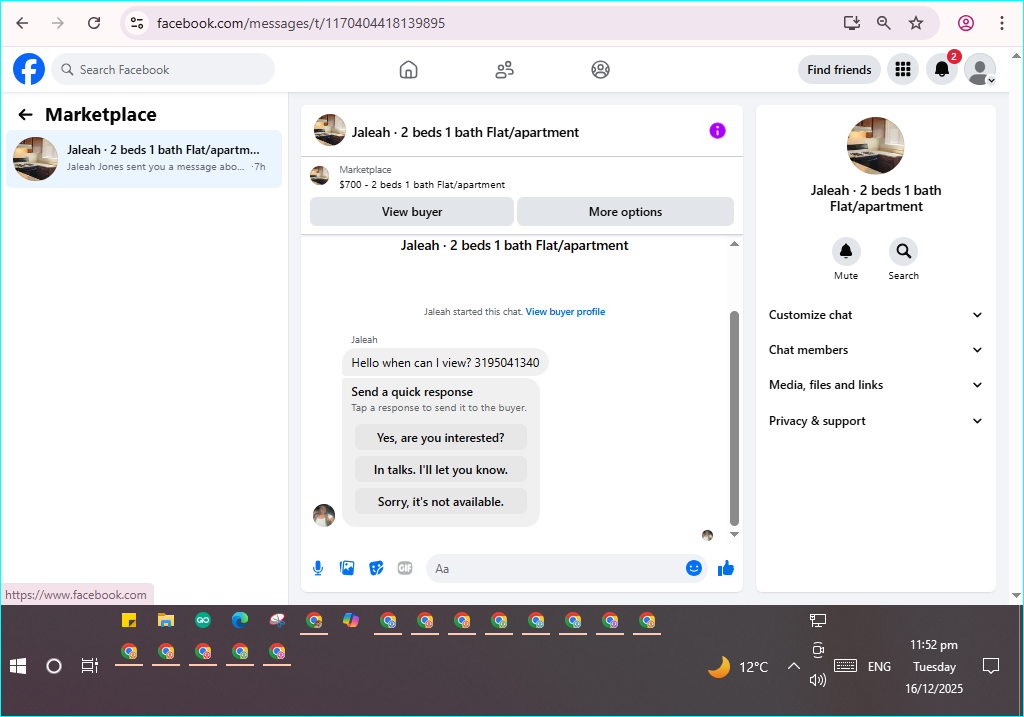Image resolution: width=1024 pixels, height=717 pixels.
Task: Expand Media, files and links section
Action: click(x=875, y=385)
